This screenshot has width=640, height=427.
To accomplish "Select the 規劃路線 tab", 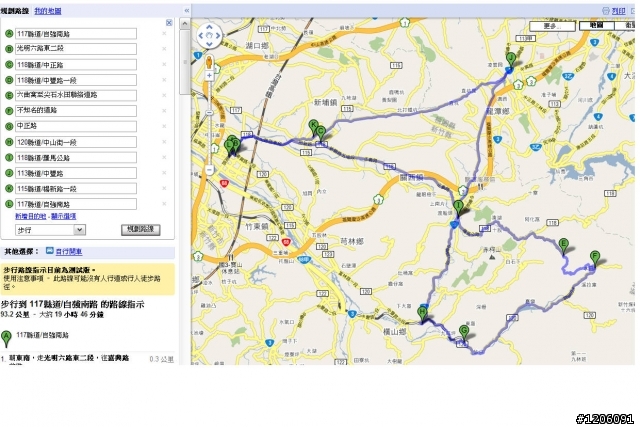I will (x=15, y=11).
